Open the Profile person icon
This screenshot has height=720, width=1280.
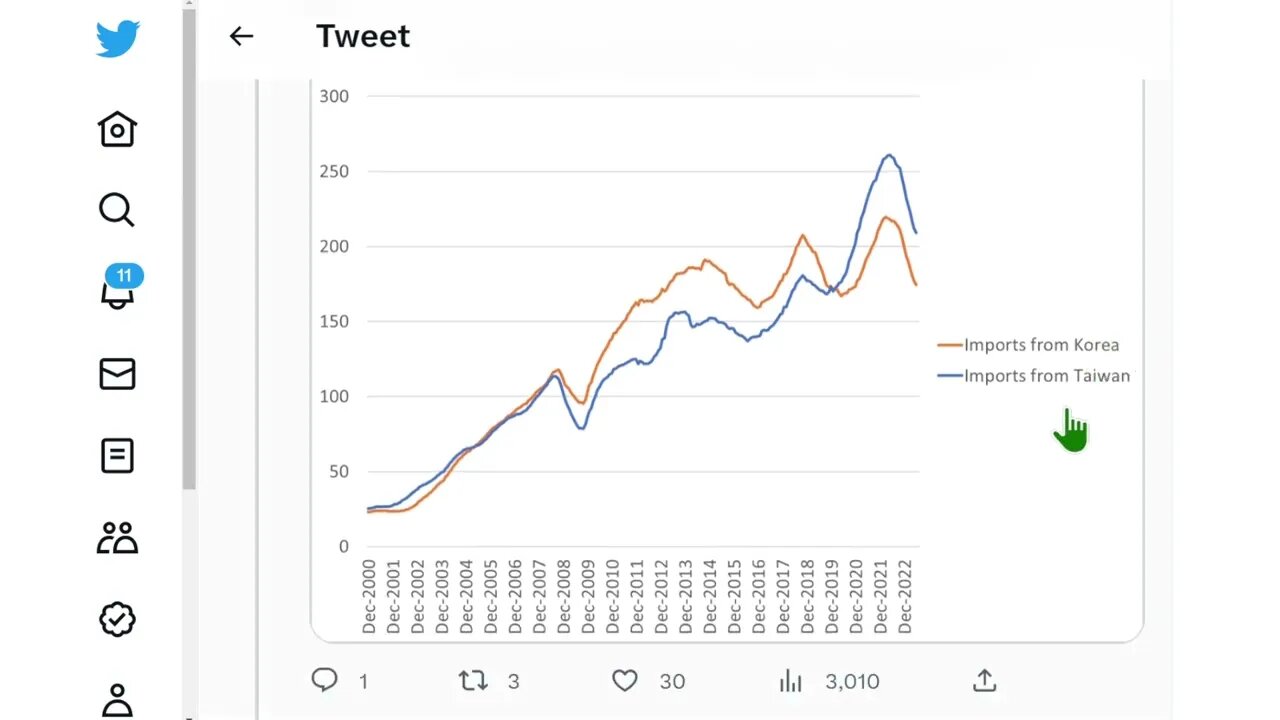(117, 699)
